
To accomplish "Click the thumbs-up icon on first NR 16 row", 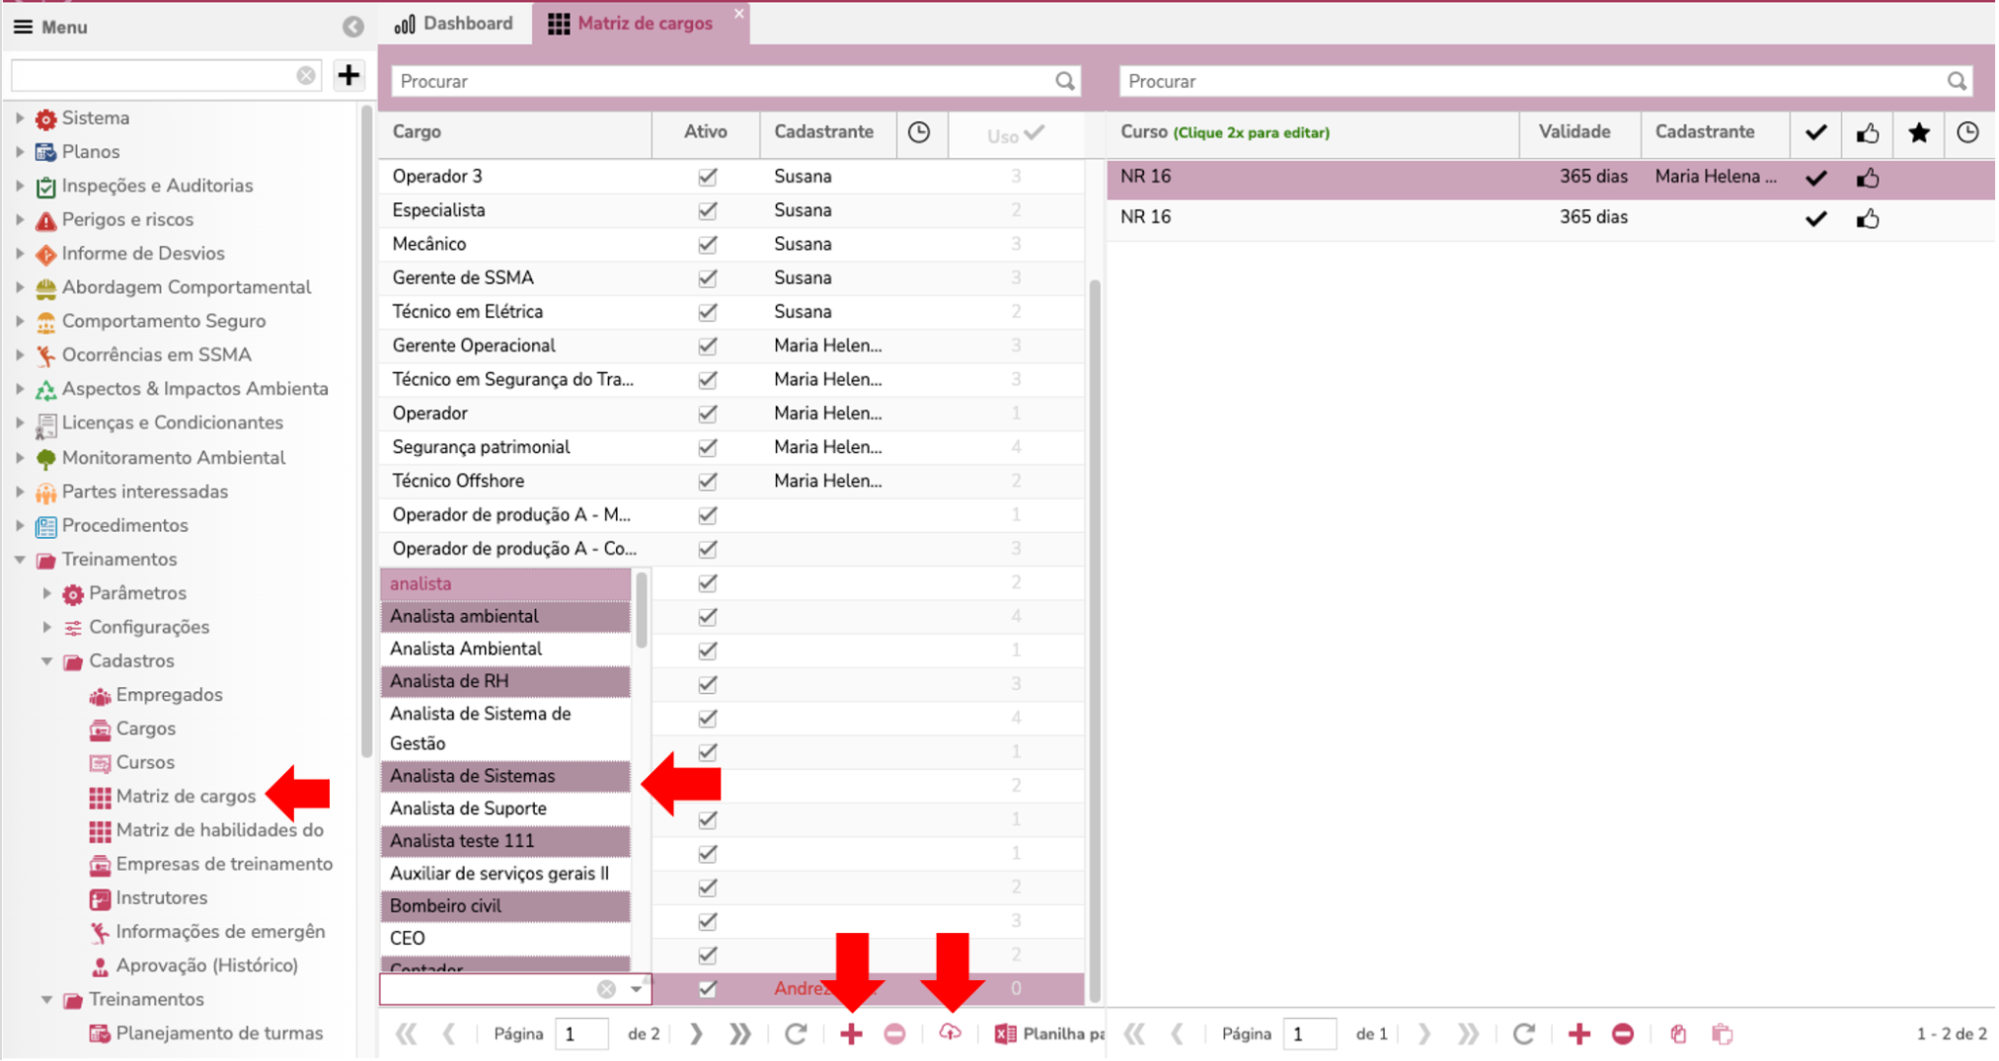I will tap(1867, 178).
